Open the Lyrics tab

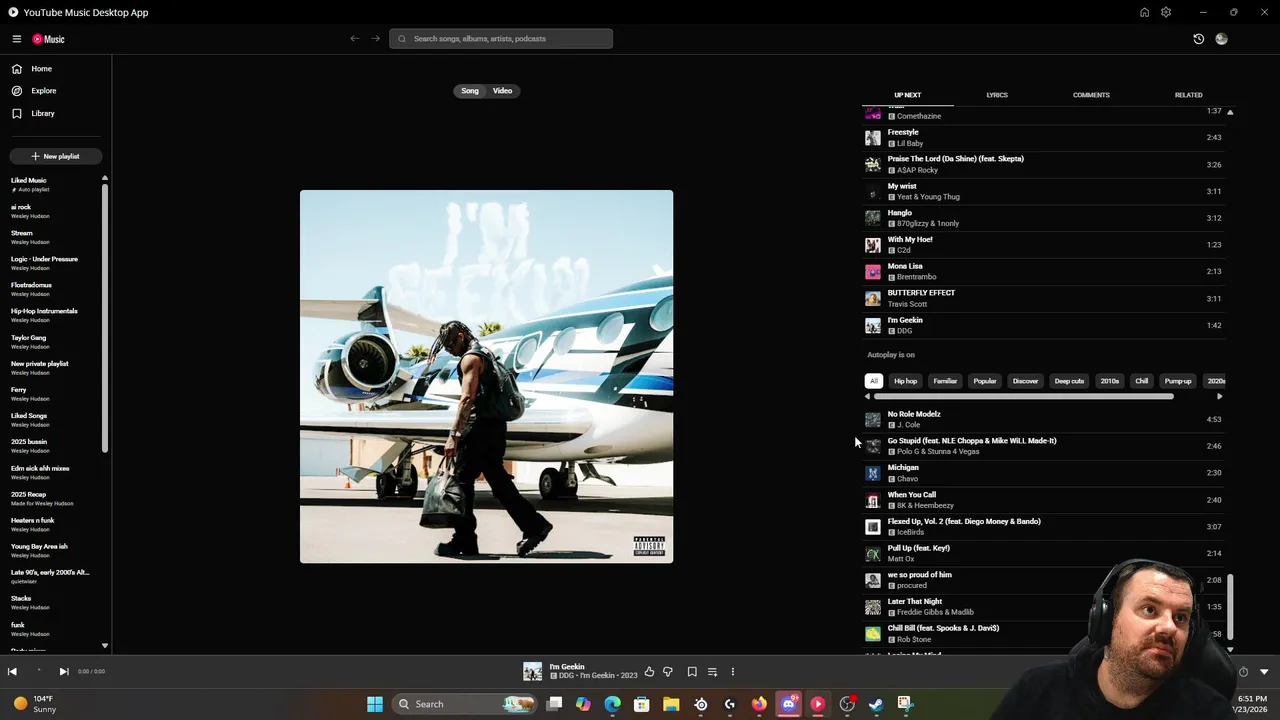[997, 95]
